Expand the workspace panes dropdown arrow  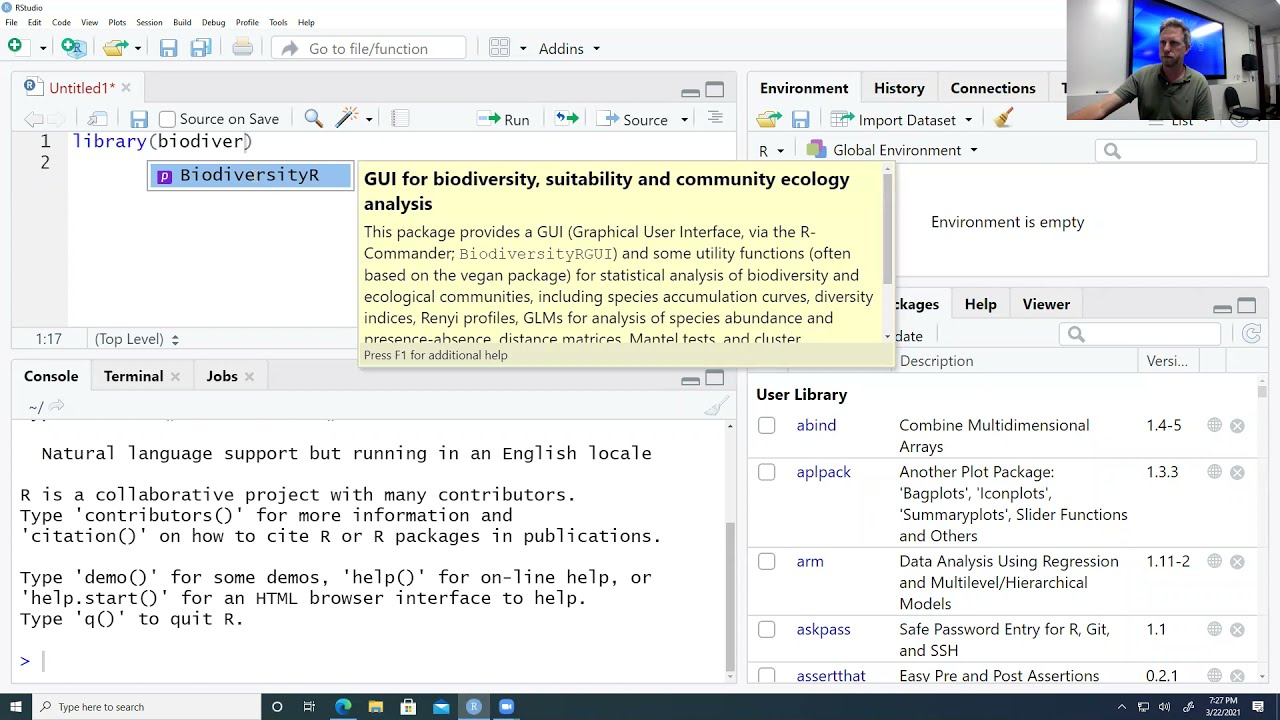[522, 48]
